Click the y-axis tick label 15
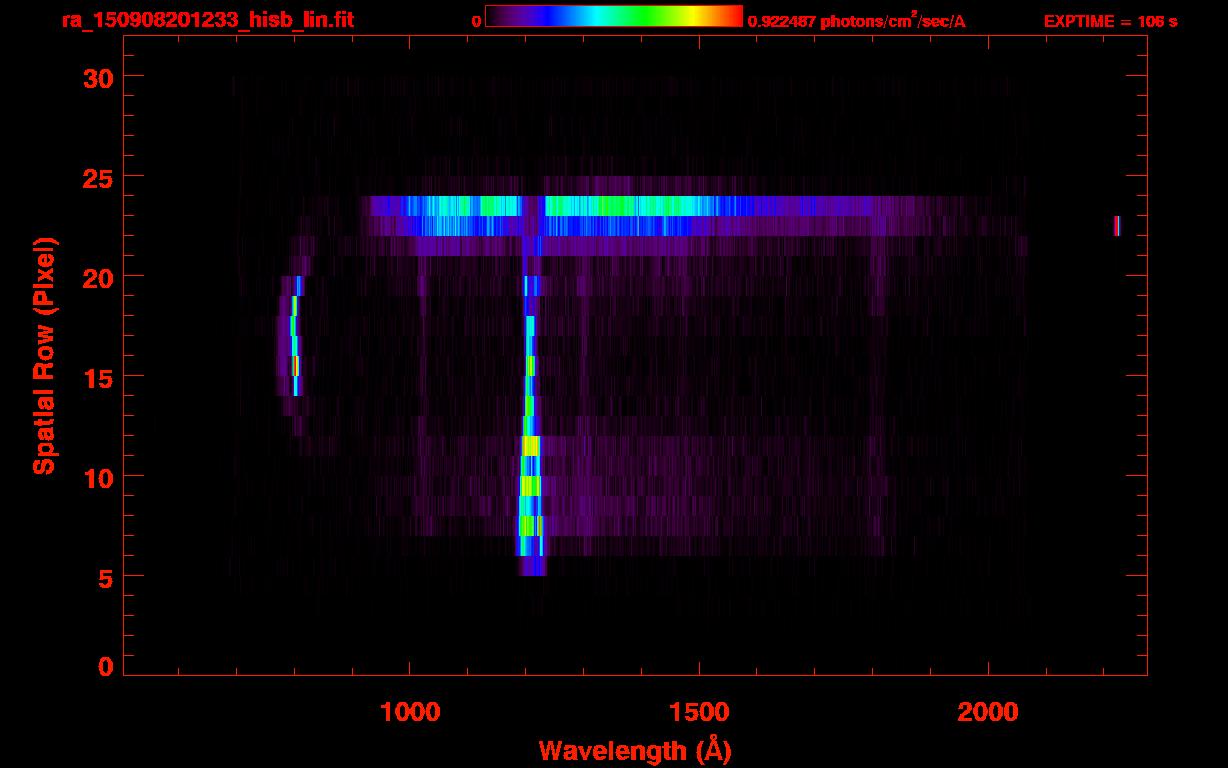 pos(97,377)
